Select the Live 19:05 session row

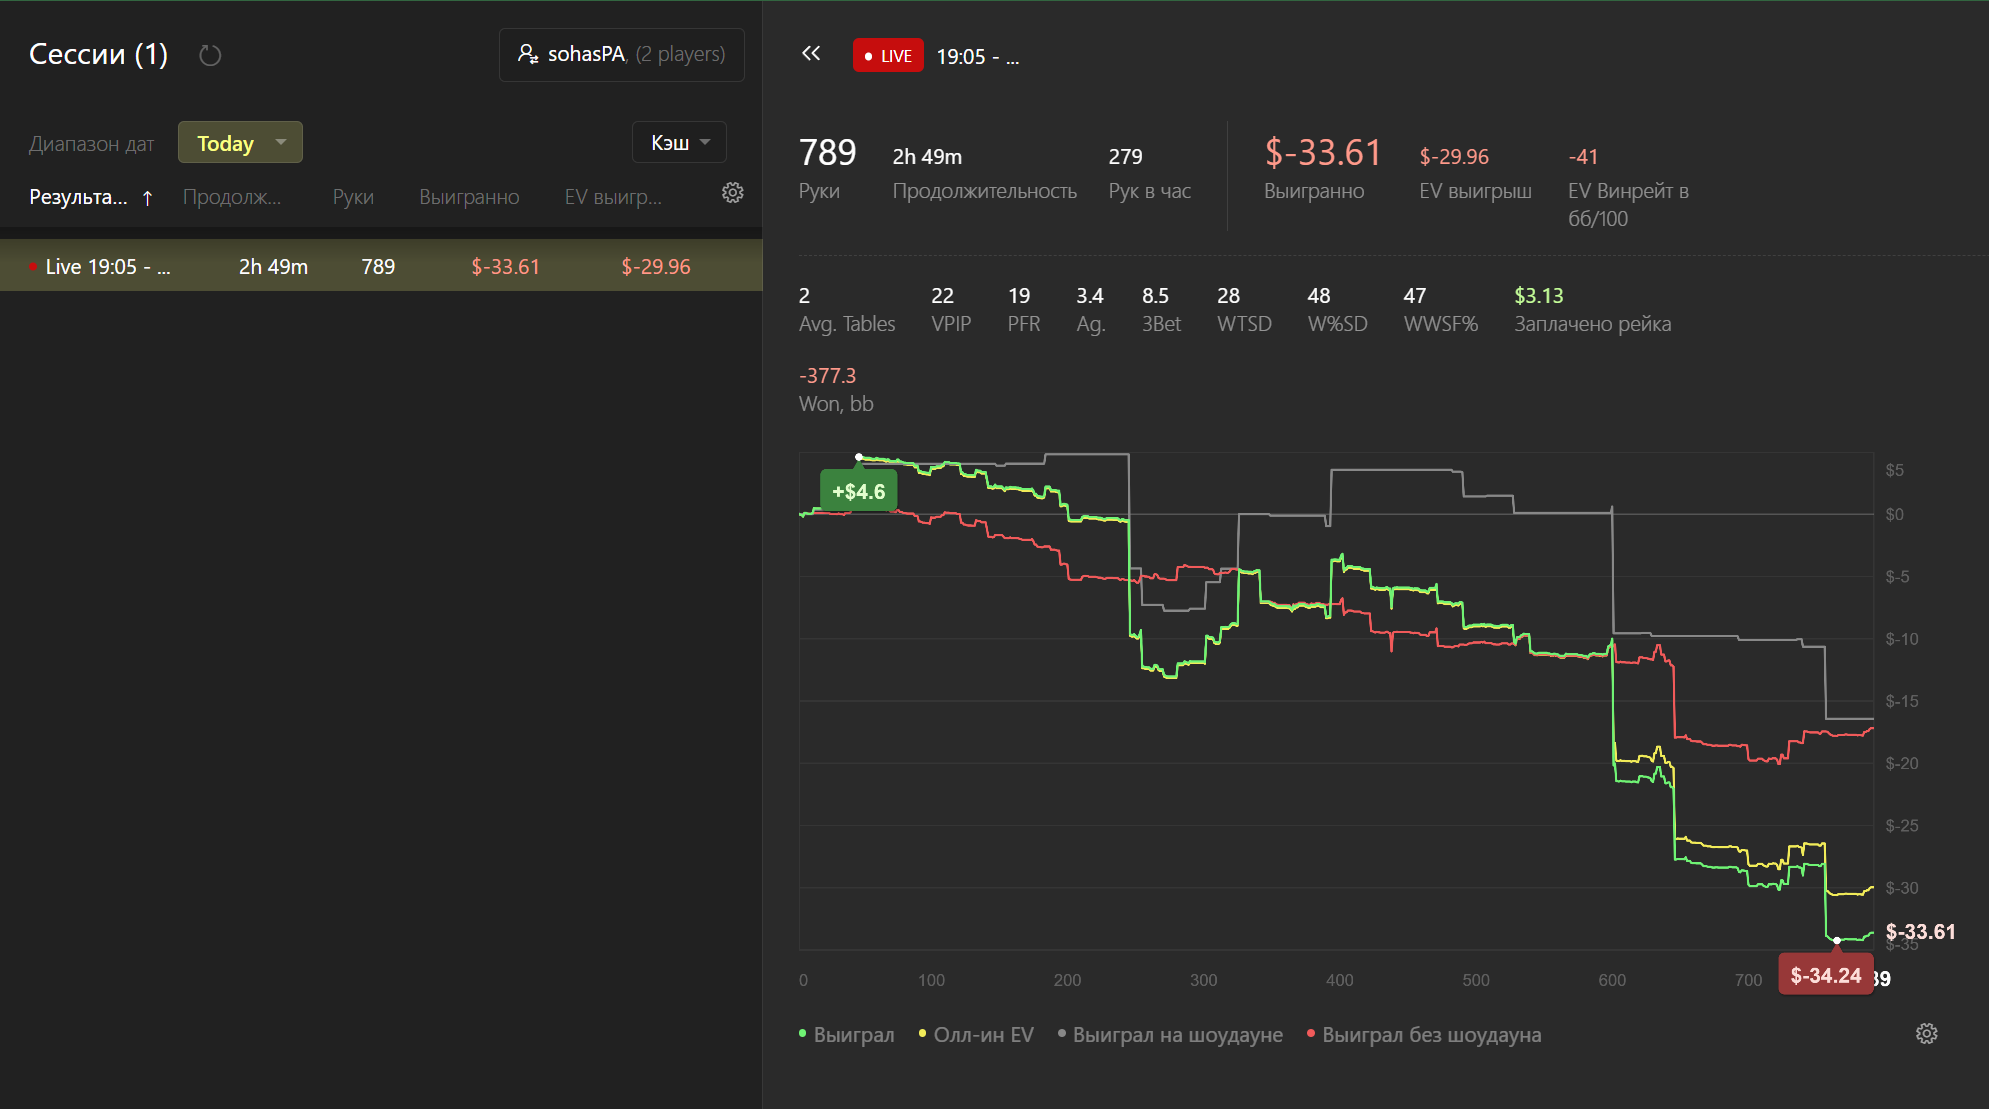pos(381,266)
